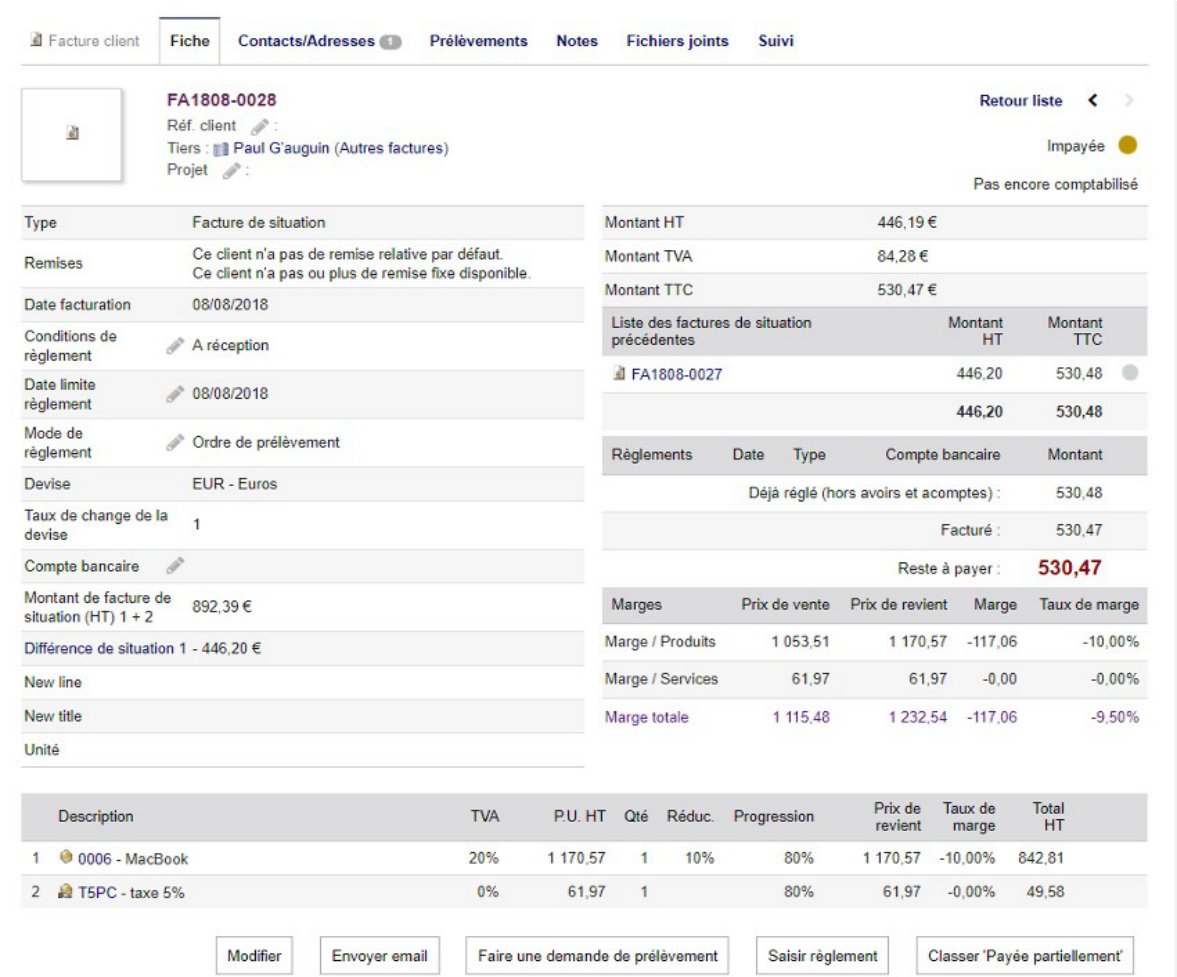Open previous invoice FA1808-0027

pos(676,374)
